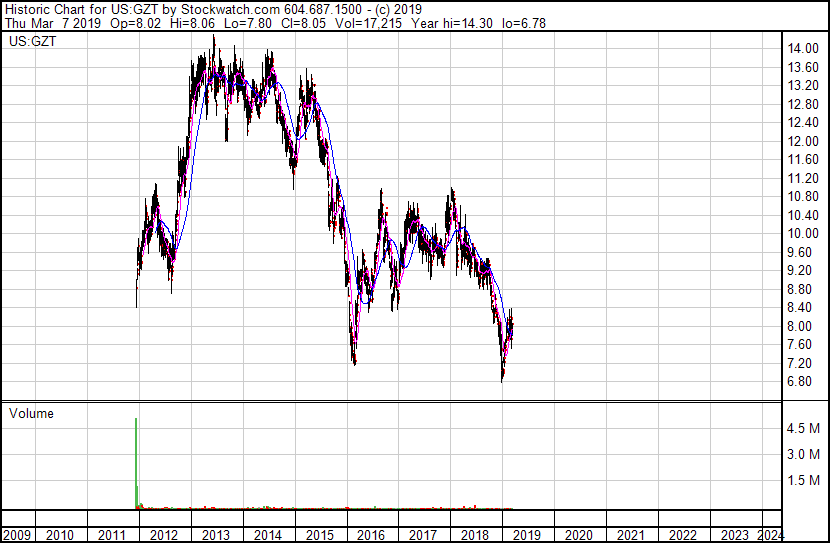Click the Lo=7.80 daily low value
This screenshot has height=543, width=830.
[248, 24]
